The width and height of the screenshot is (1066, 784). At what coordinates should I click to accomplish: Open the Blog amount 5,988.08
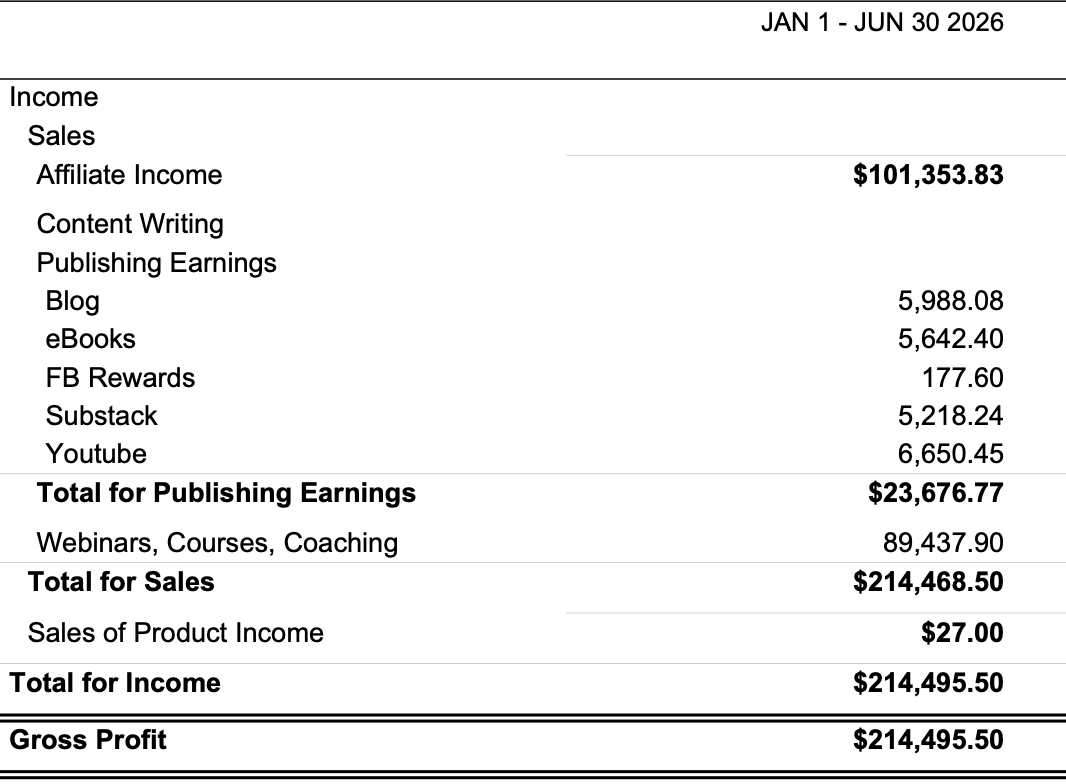[950, 301]
